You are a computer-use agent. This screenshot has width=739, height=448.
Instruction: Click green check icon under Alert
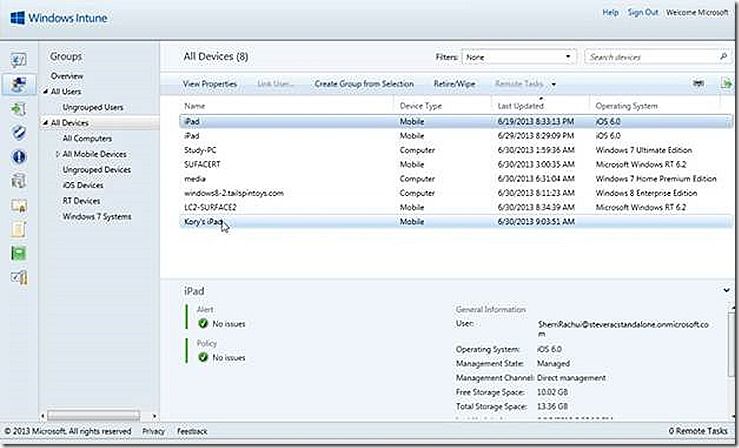click(203, 324)
